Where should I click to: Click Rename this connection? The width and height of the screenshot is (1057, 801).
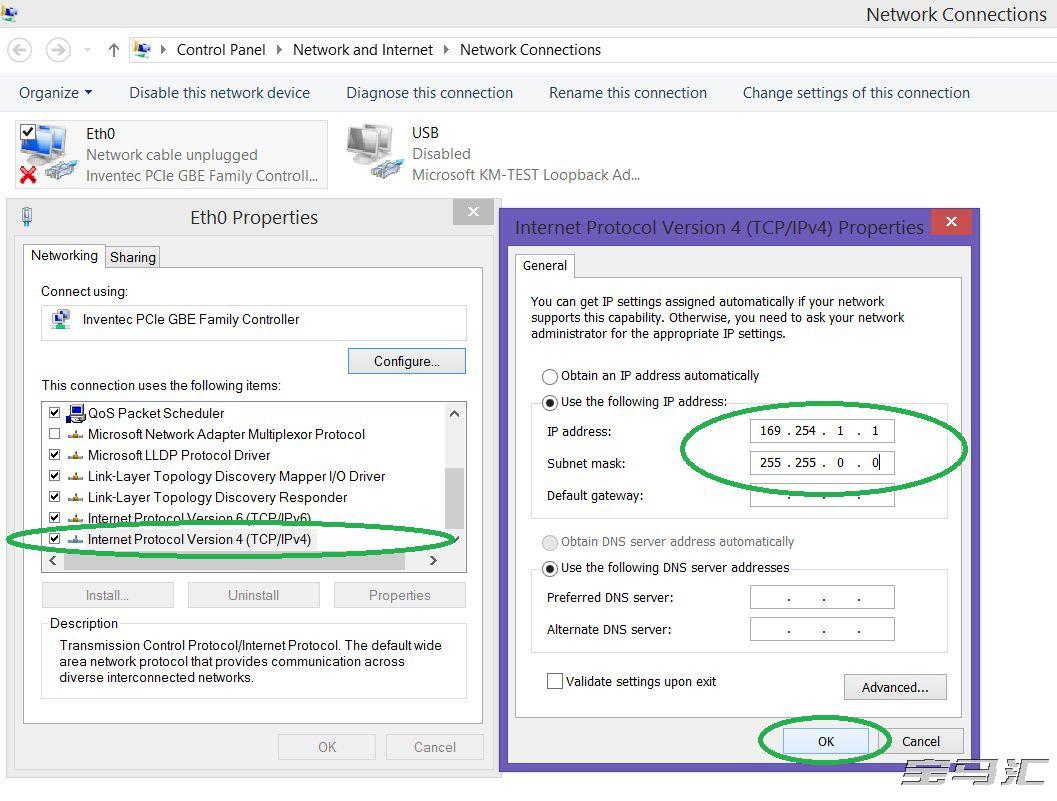pyautogui.click(x=628, y=93)
